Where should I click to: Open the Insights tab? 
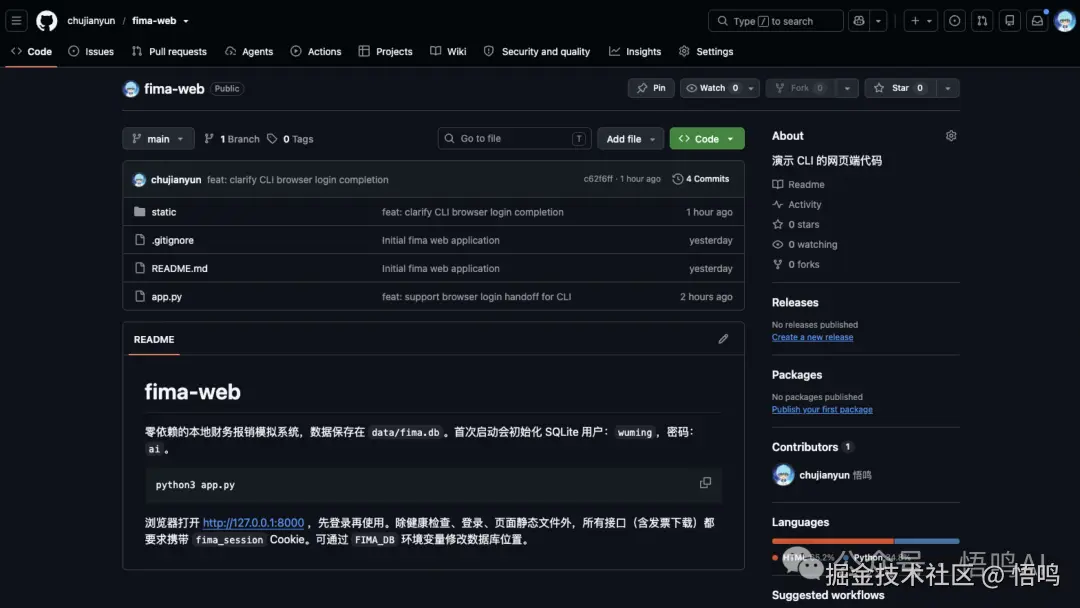click(x=635, y=52)
